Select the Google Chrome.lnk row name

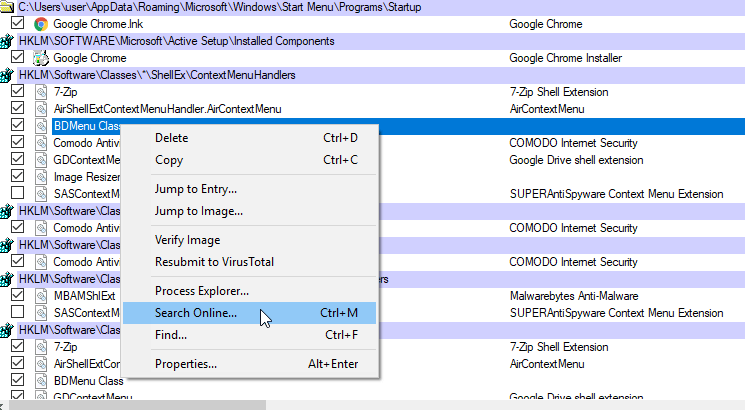click(x=98, y=24)
